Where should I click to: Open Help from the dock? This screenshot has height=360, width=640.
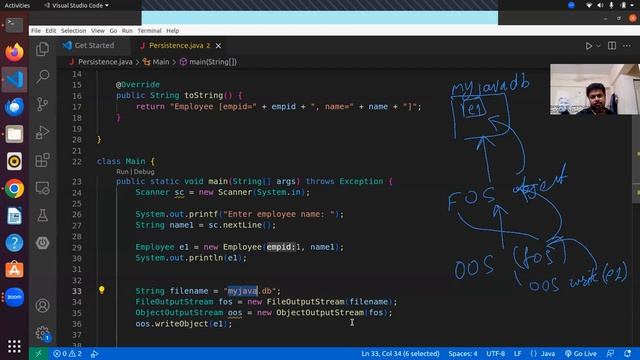14,243
